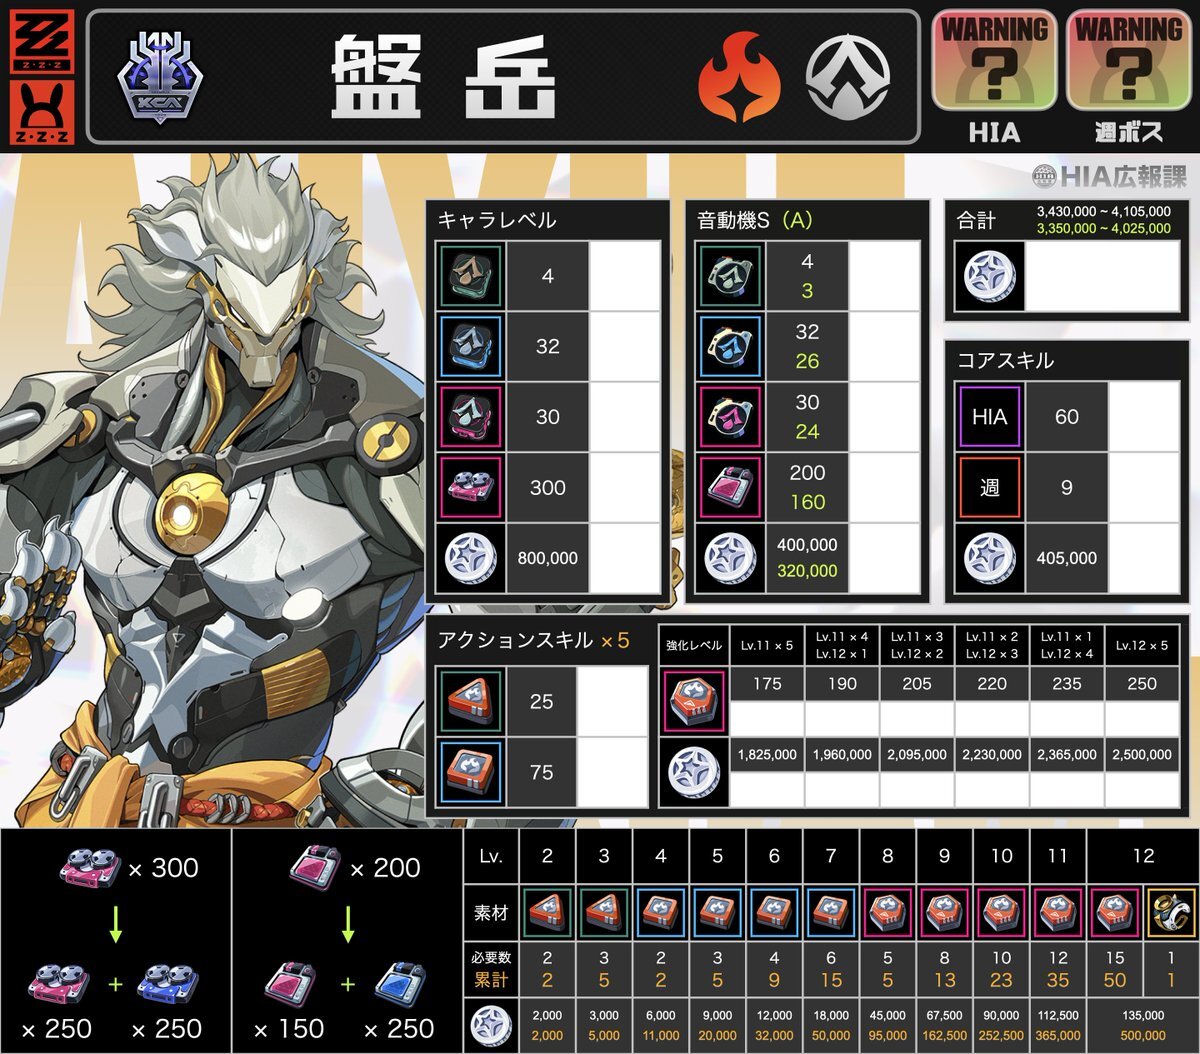Click the 盤岳 character name title
This screenshot has width=1200, height=1054.
(x=443, y=78)
